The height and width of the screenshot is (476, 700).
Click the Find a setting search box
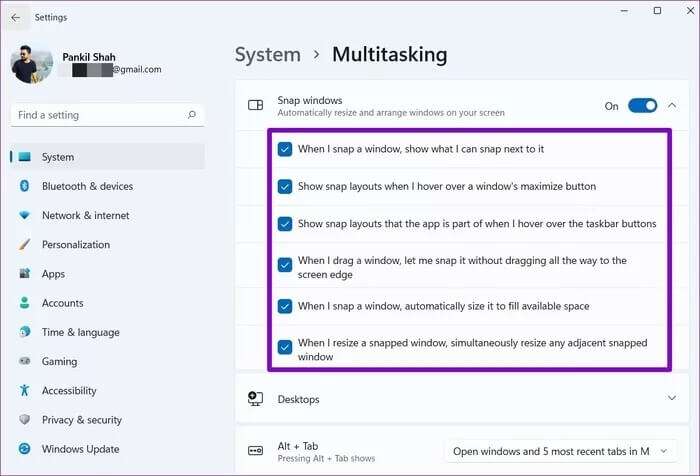(x=100, y=116)
